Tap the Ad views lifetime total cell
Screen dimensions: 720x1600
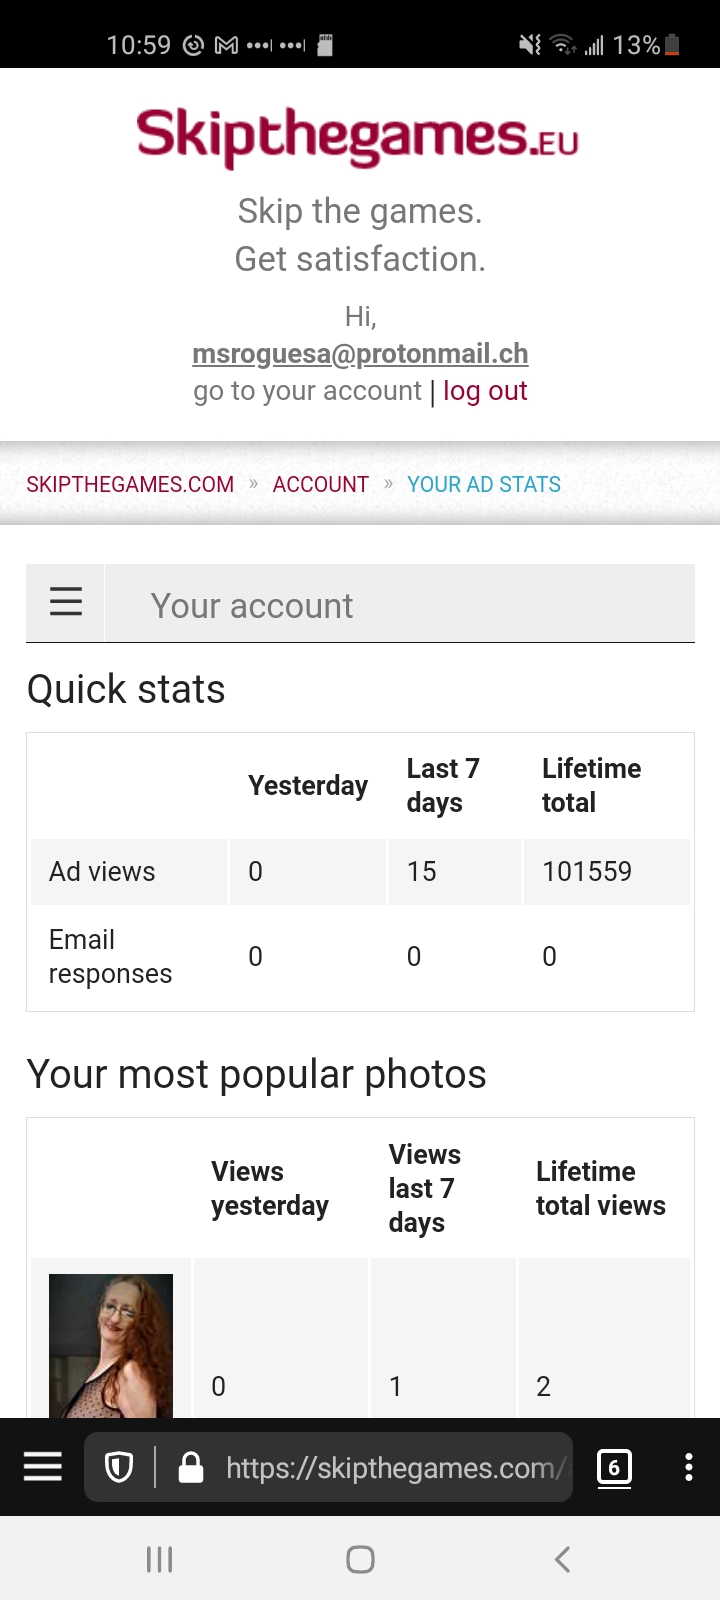[587, 872]
